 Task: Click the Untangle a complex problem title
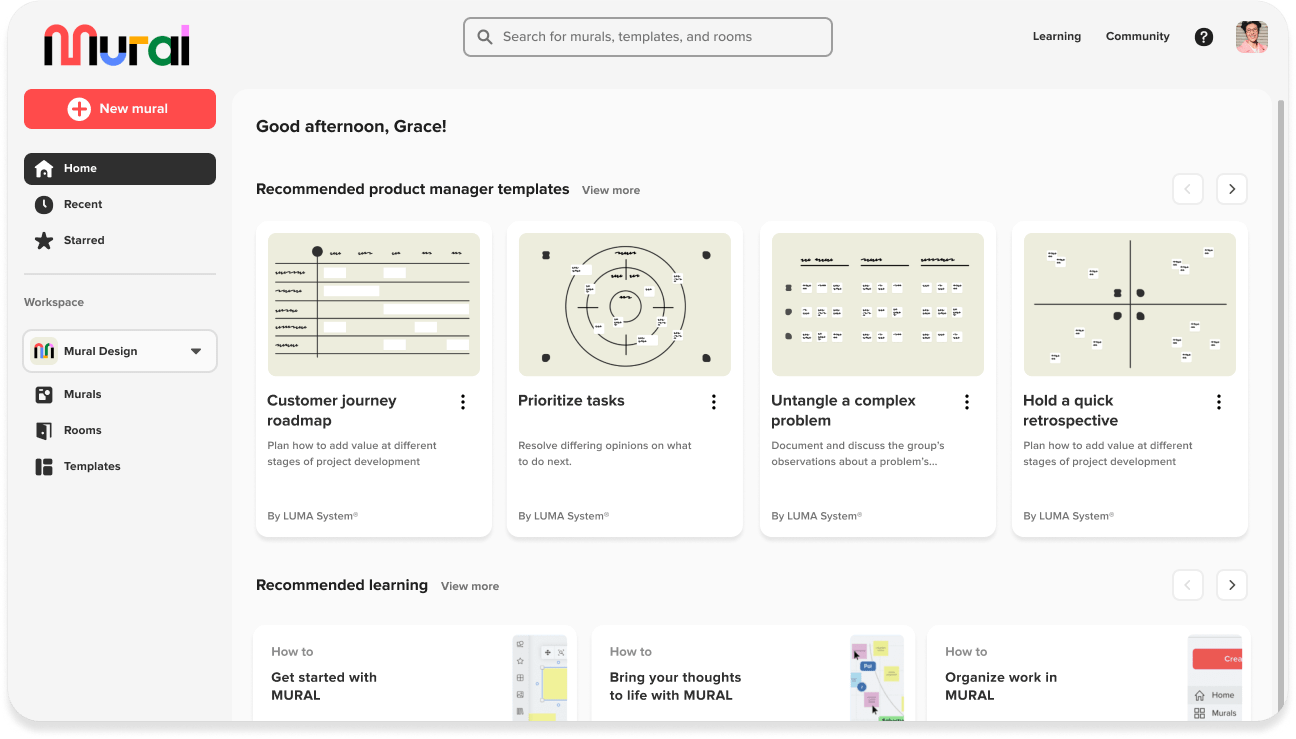843,411
